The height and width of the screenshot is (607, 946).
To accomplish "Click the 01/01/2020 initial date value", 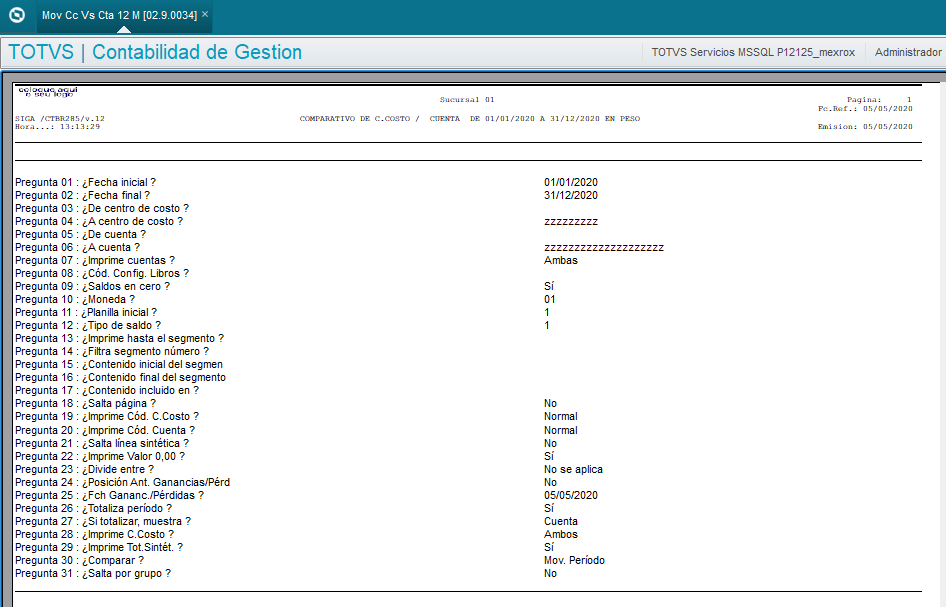I will click(571, 182).
